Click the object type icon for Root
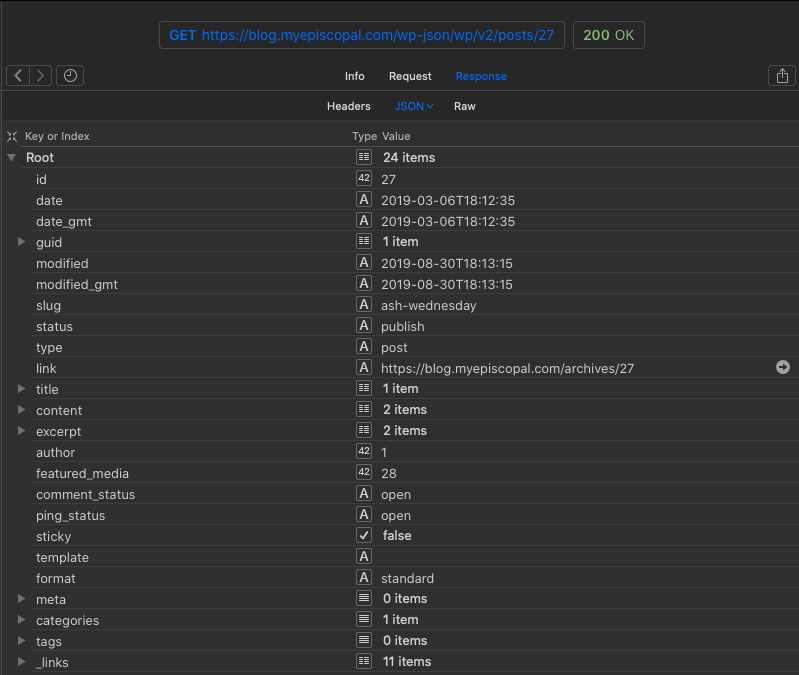 click(364, 157)
